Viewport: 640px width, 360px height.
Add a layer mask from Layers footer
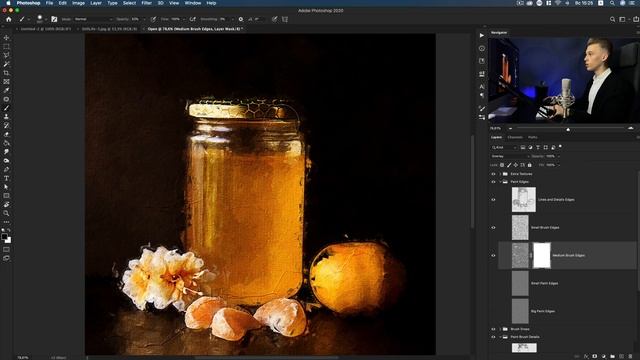click(x=595, y=357)
